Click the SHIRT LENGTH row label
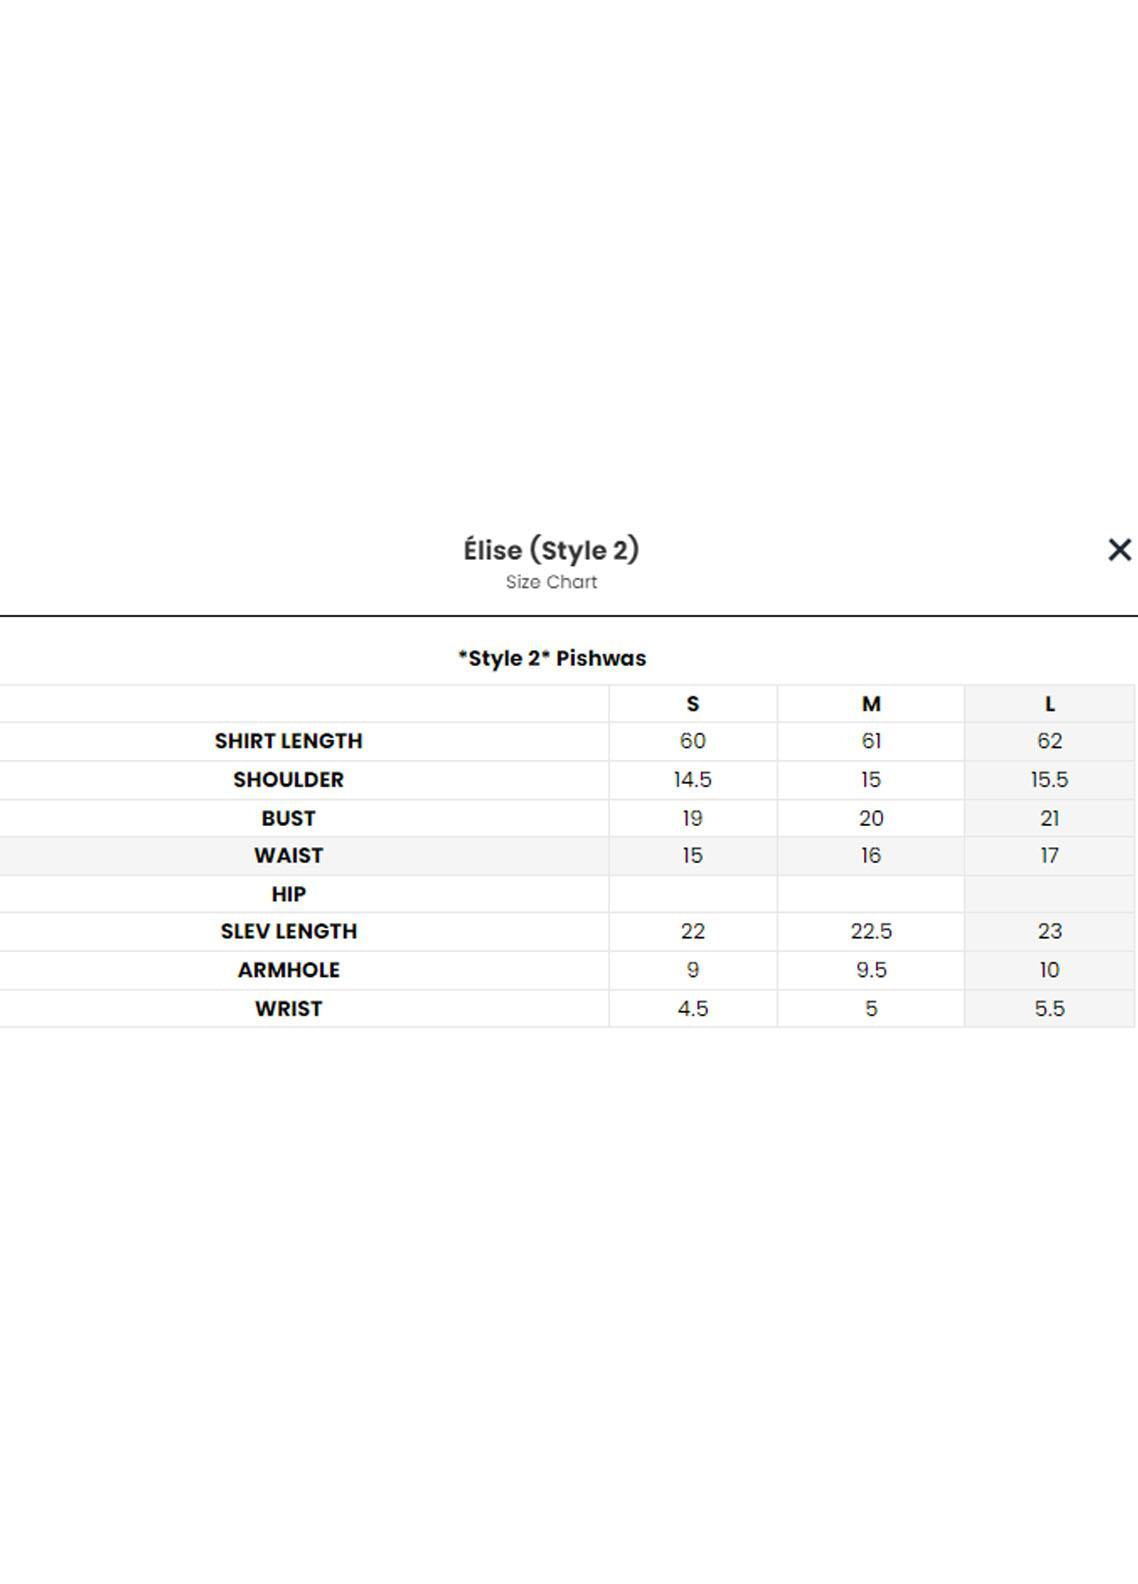 (288, 741)
